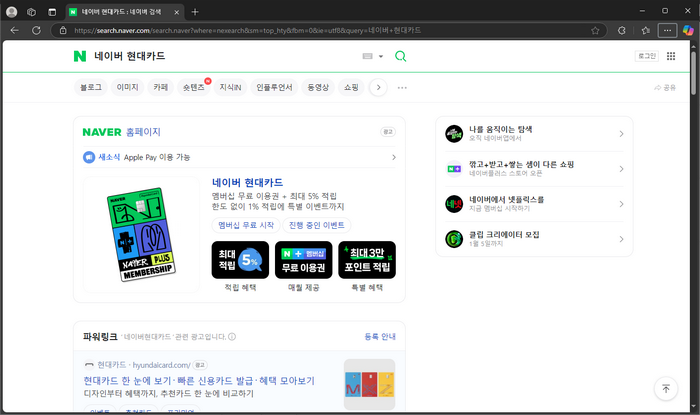This screenshot has height=415, width=700.
Task: Click the 새소식 megaphone icon
Action: pos(89,157)
